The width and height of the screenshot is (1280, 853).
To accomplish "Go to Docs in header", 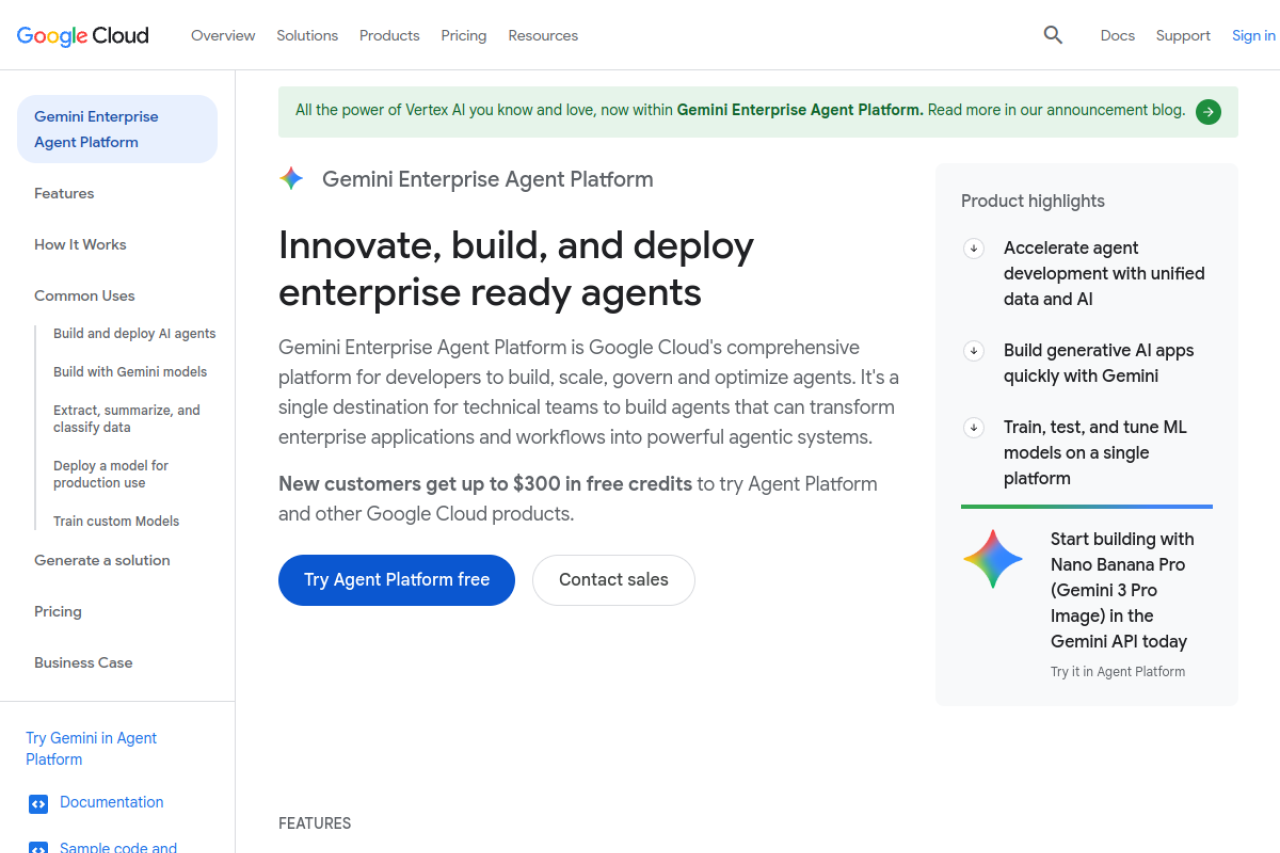I will tap(1117, 35).
